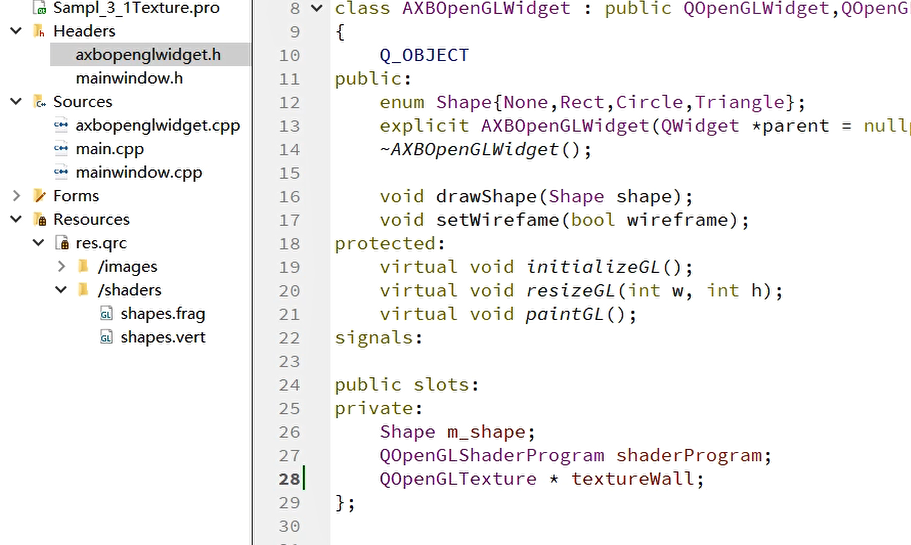Click the shaderProgram member variable

tap(689, 456)
